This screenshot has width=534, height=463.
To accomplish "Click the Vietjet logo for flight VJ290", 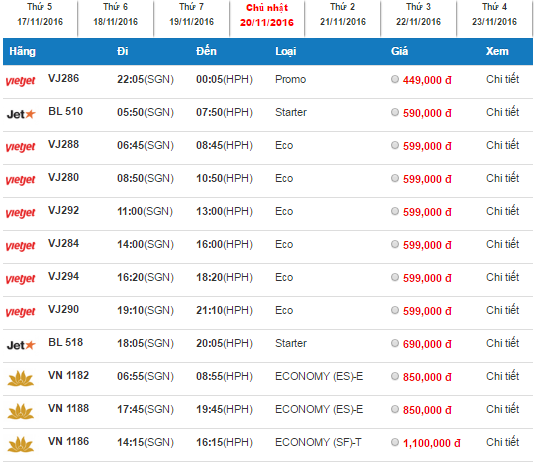I will 20,312.
